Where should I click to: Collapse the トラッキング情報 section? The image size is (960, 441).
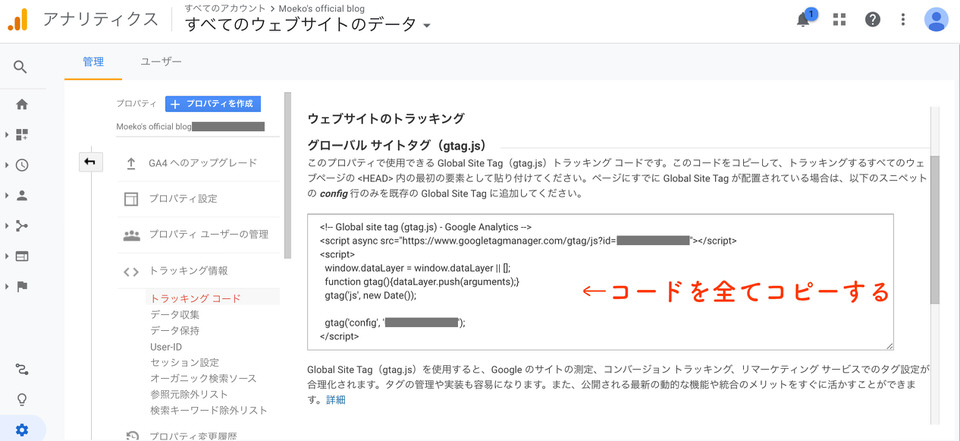[x=188, y=271]
